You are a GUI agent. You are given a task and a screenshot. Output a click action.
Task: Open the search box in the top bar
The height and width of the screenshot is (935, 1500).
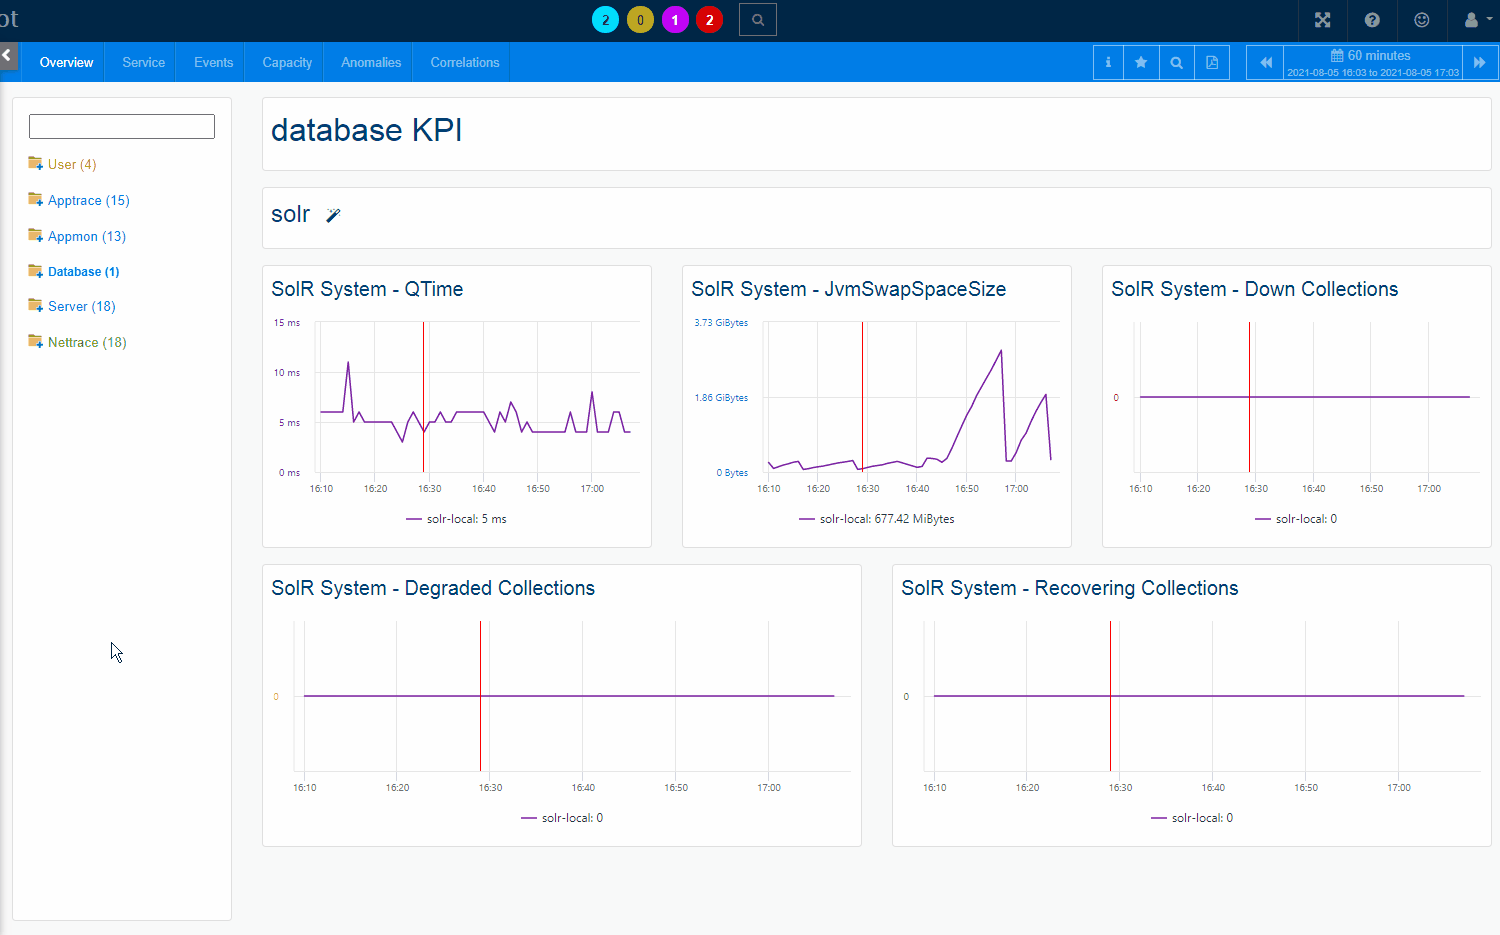(758, 20)
